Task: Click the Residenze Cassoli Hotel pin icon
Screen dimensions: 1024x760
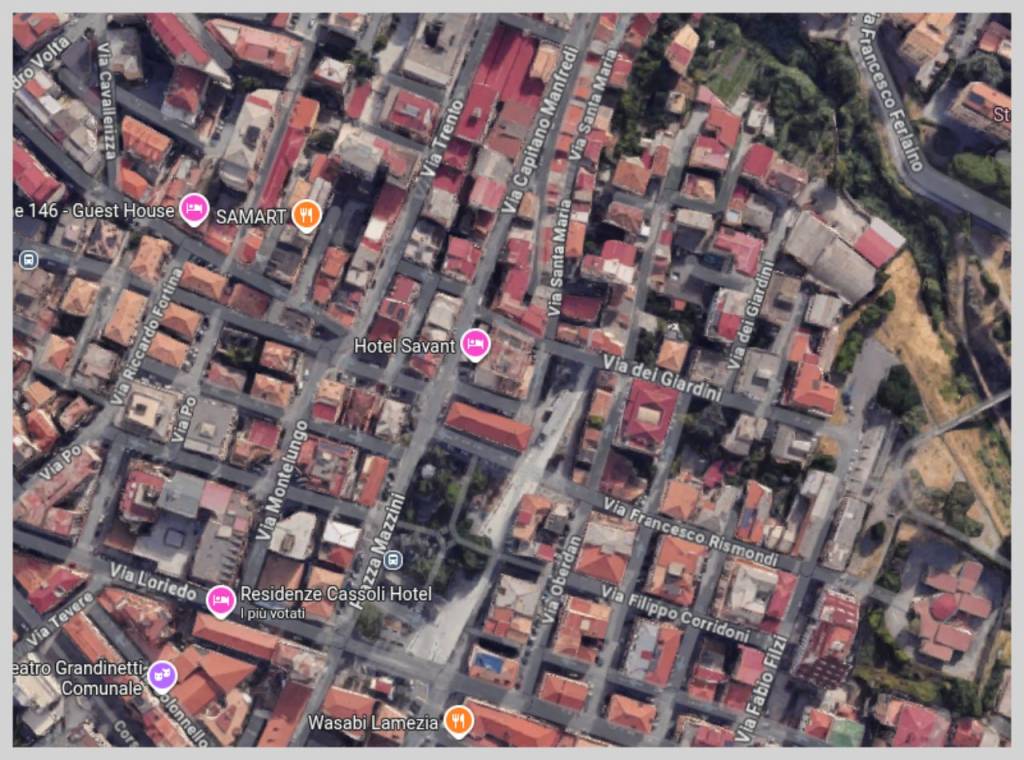Action: [220, 598]
